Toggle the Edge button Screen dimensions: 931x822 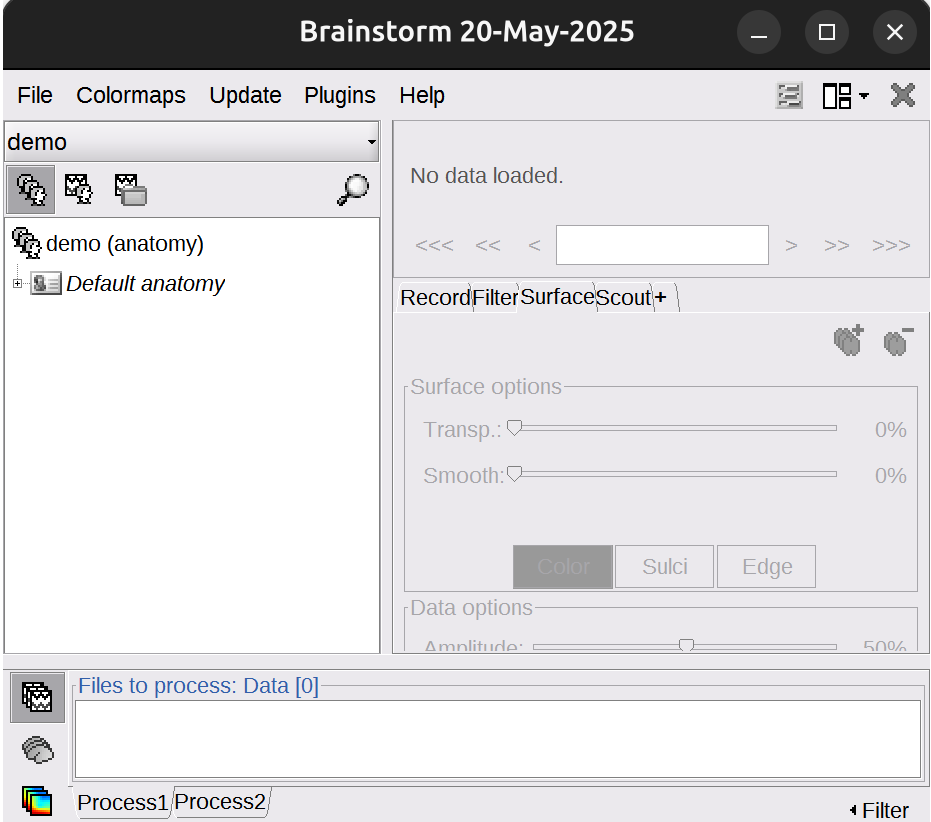(x=767, y=567)
